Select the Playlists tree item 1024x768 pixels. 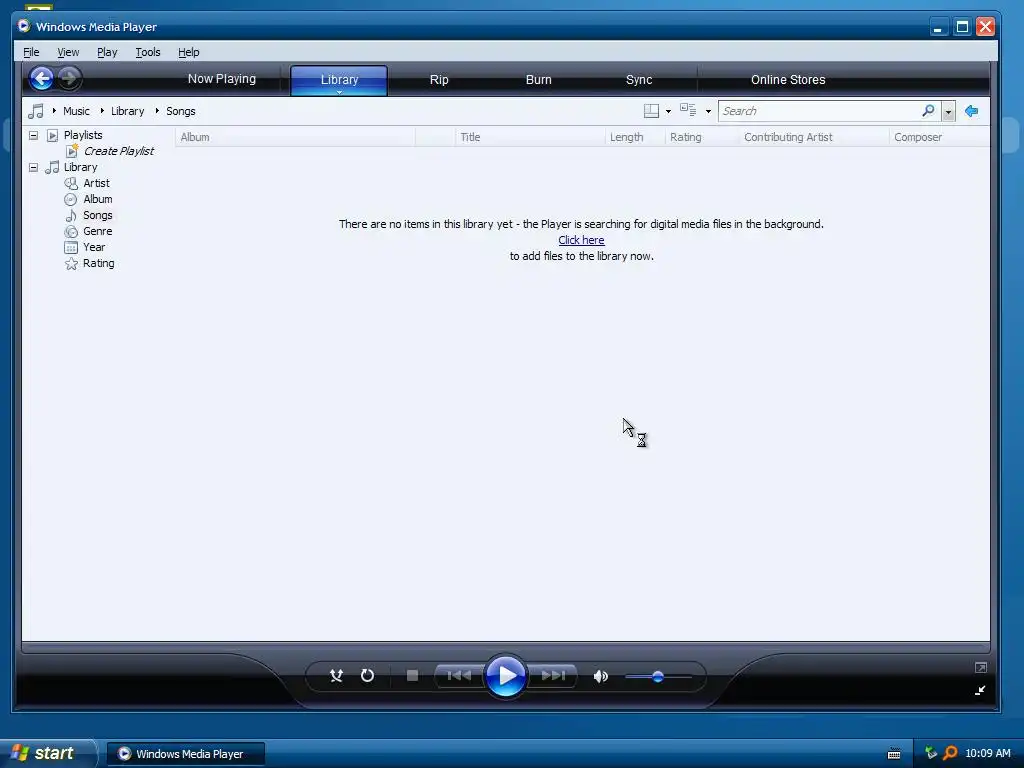click(83, 135)
